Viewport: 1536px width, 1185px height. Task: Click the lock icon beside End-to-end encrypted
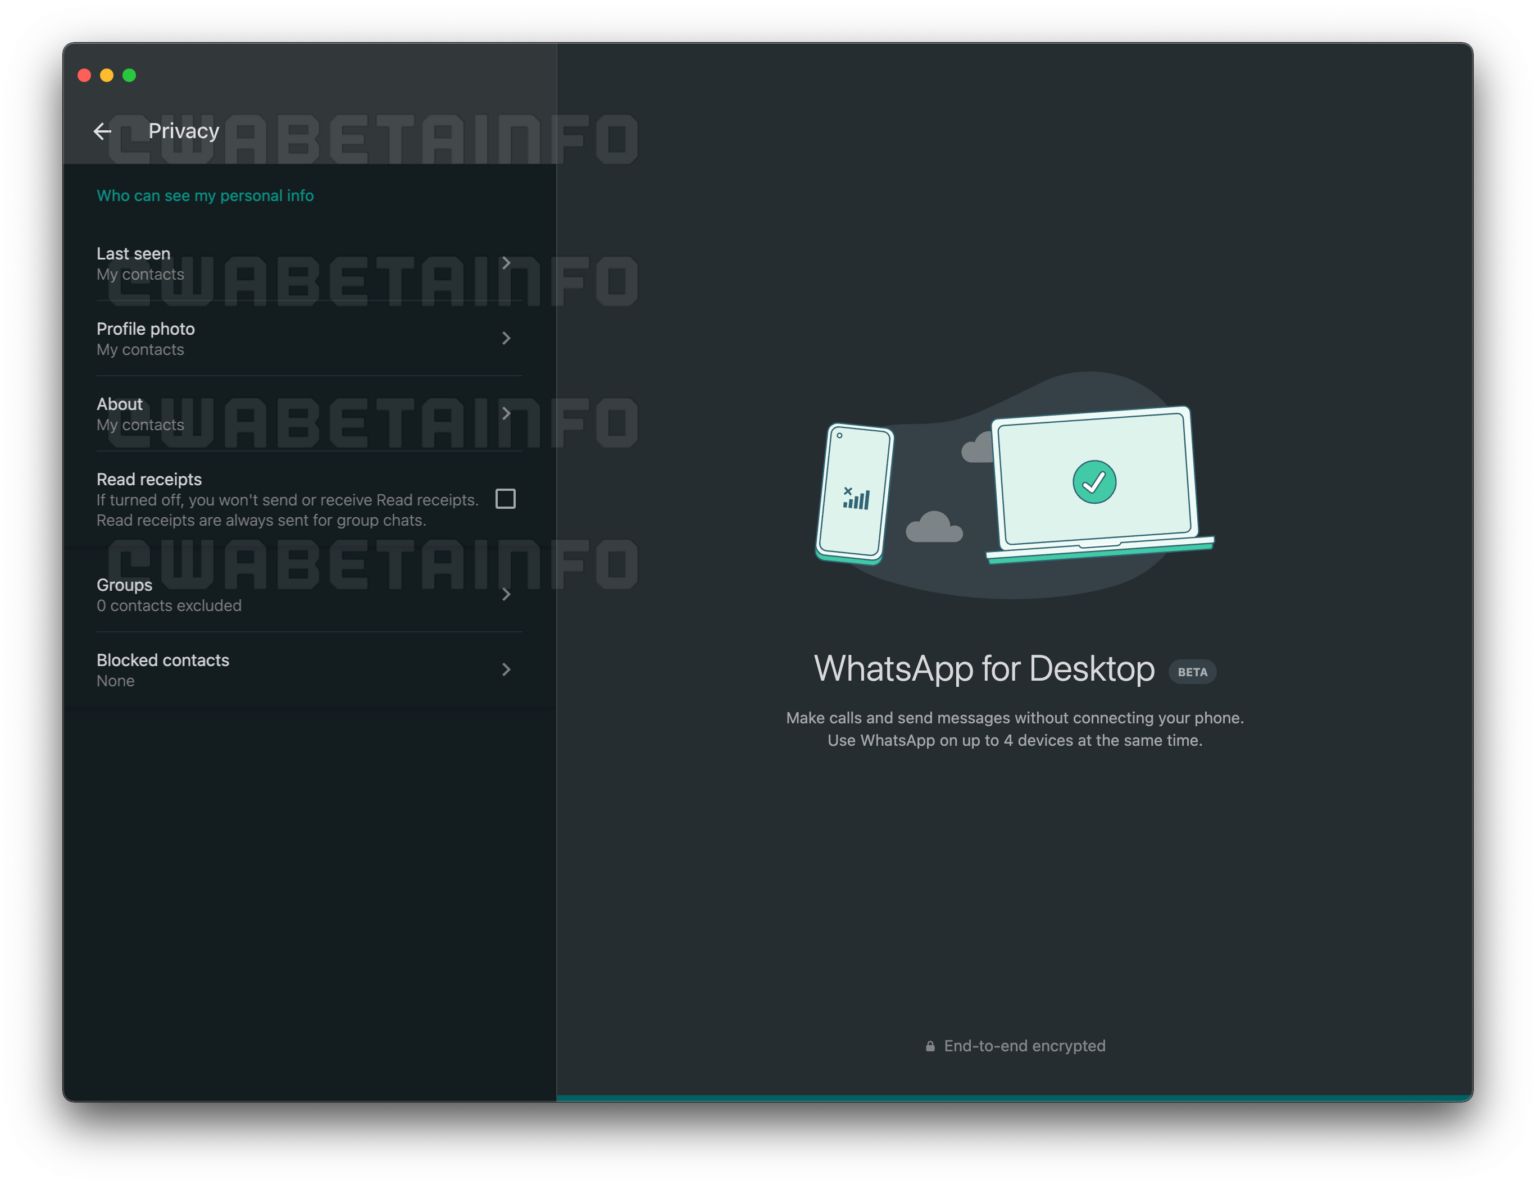929,1045
